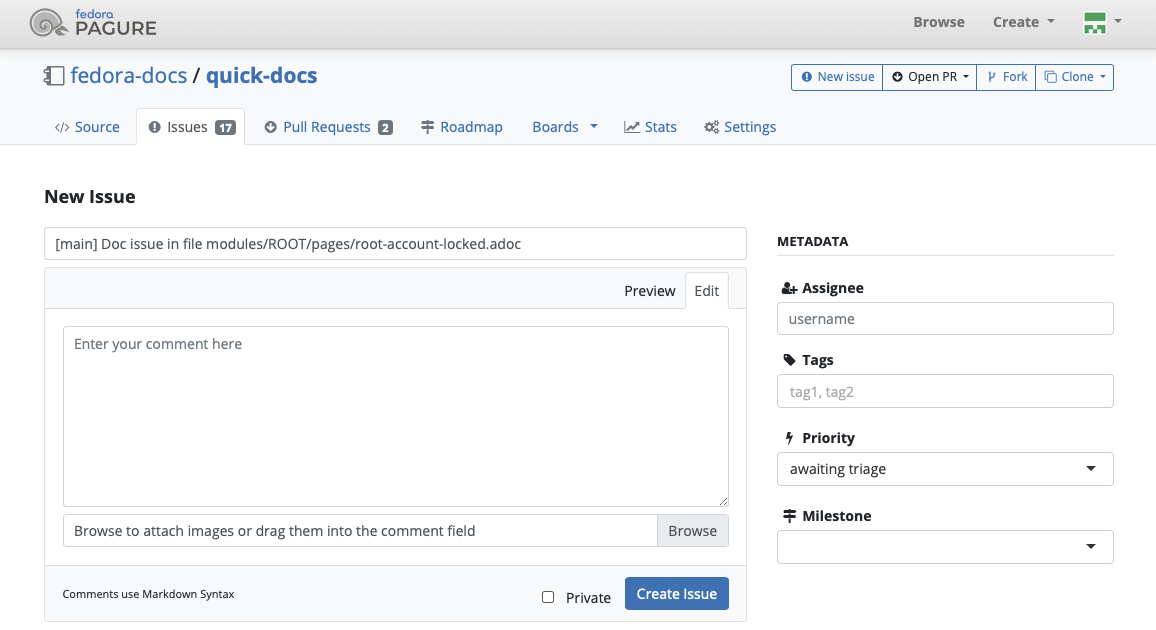Click the repository icon beside fedora-docs
The width and height of the screenshot is (1156, 630).
click(x=53, y=76)
